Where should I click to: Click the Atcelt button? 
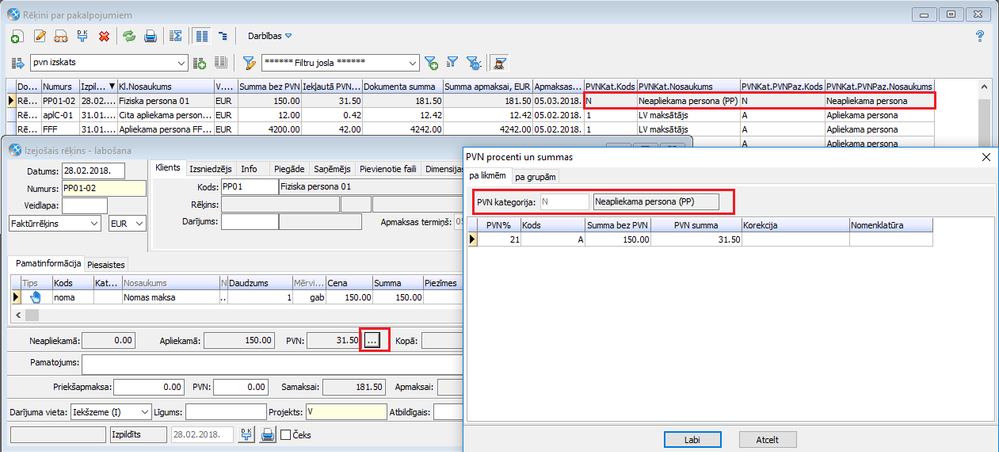[x=768, y=440]
